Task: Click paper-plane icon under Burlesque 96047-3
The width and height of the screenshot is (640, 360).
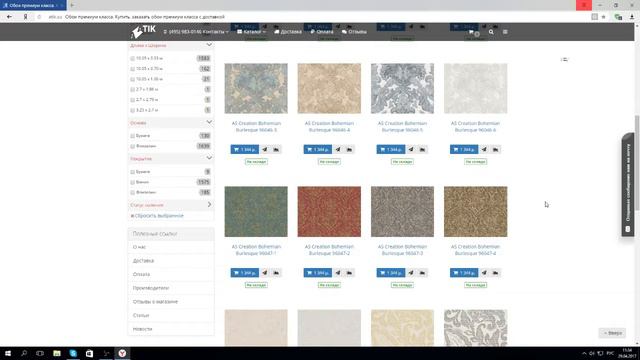Action: click(411, 273)
